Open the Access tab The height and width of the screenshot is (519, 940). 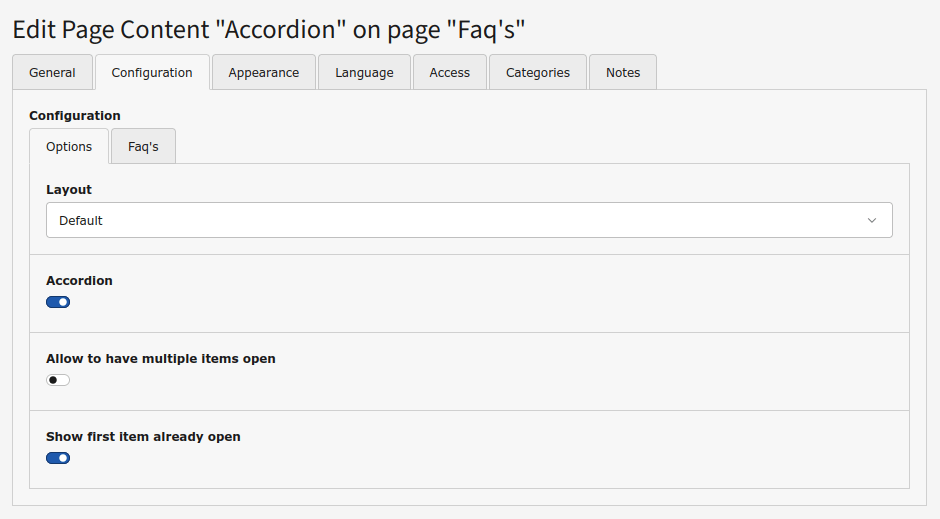pos(449,72)
